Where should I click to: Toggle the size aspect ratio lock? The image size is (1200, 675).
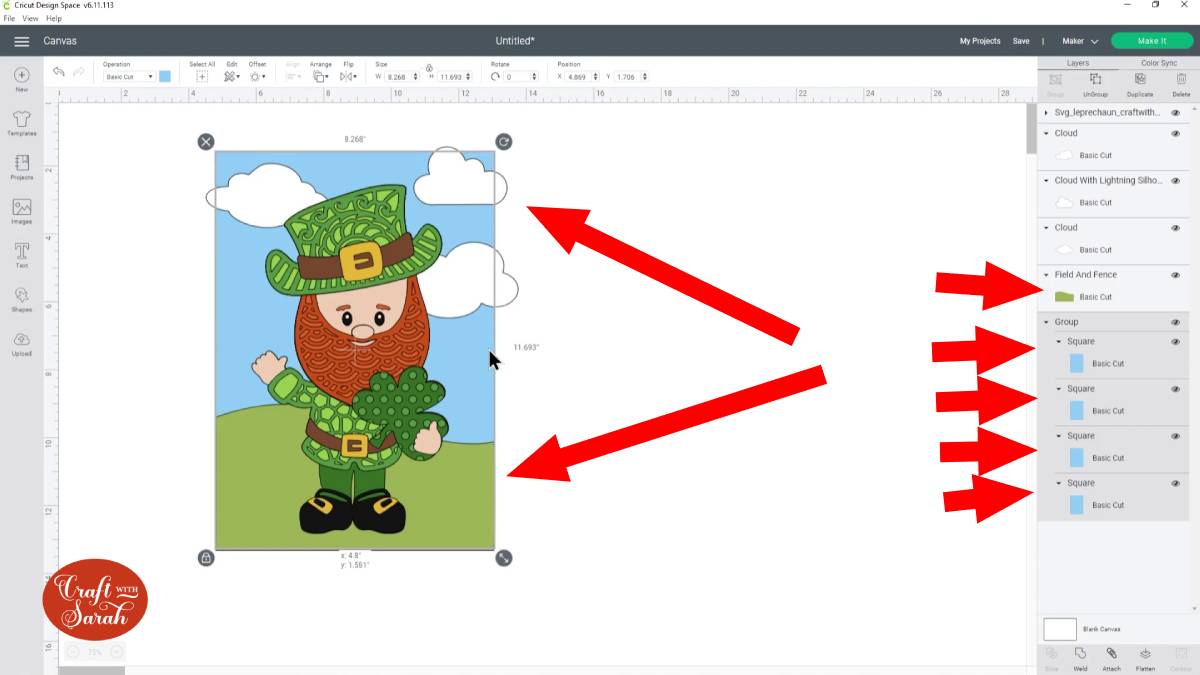(428, 66)
